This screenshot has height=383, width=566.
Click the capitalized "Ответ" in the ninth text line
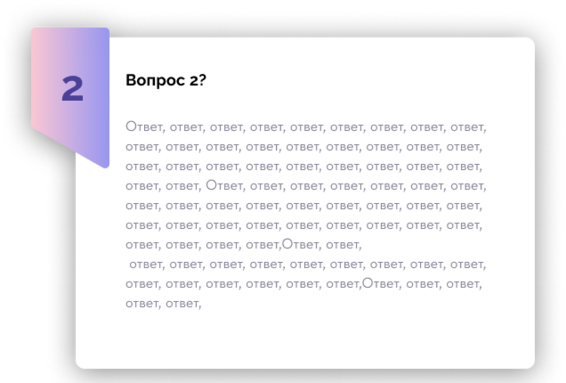[x=382, y=283]
